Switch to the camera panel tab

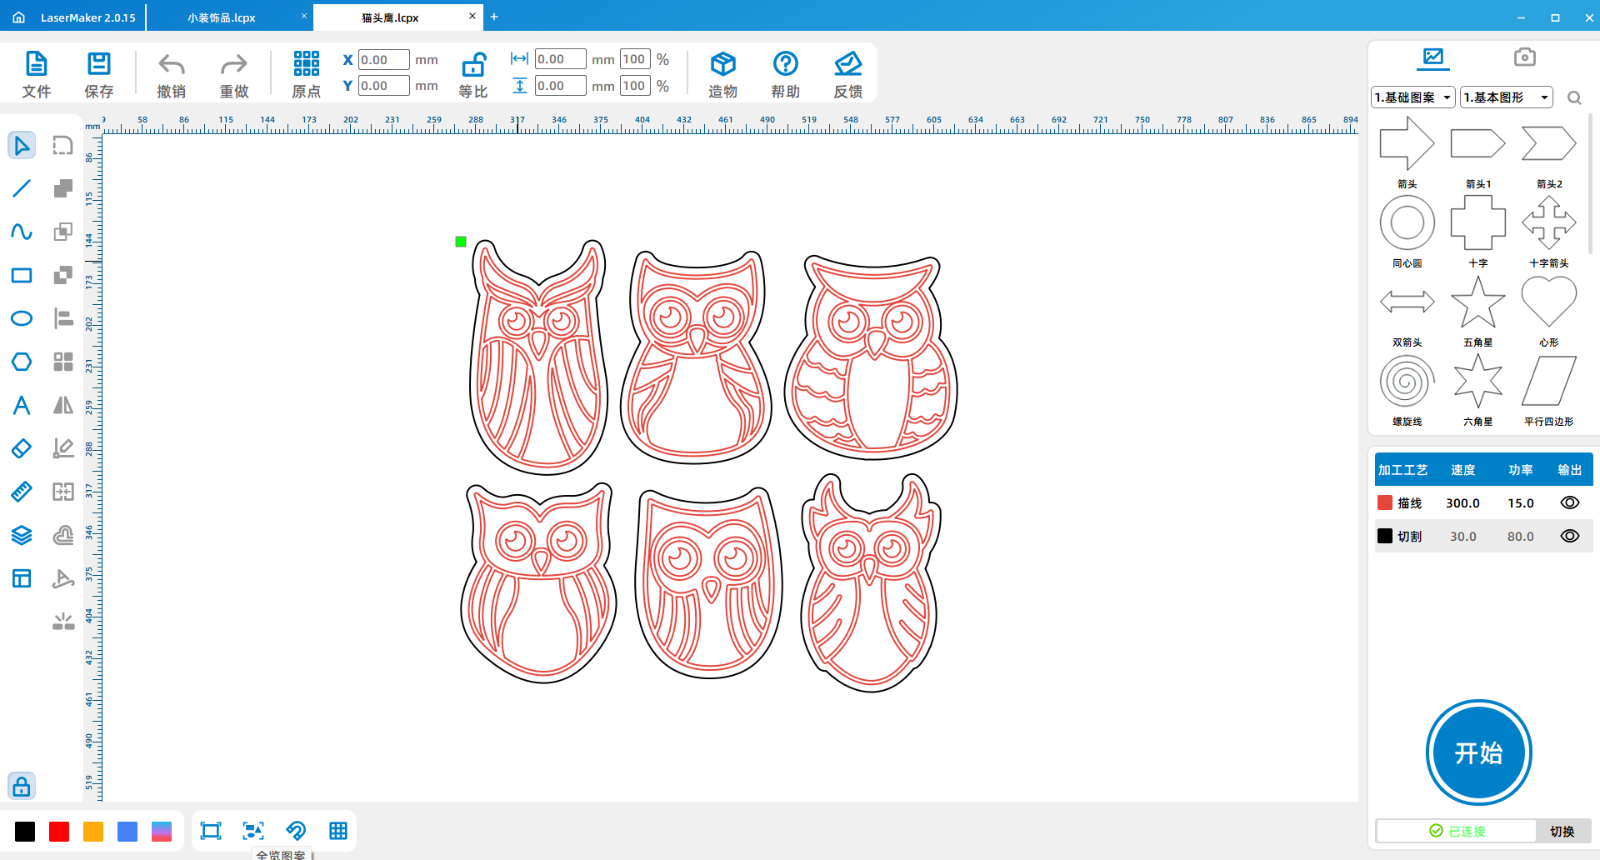1524,57
